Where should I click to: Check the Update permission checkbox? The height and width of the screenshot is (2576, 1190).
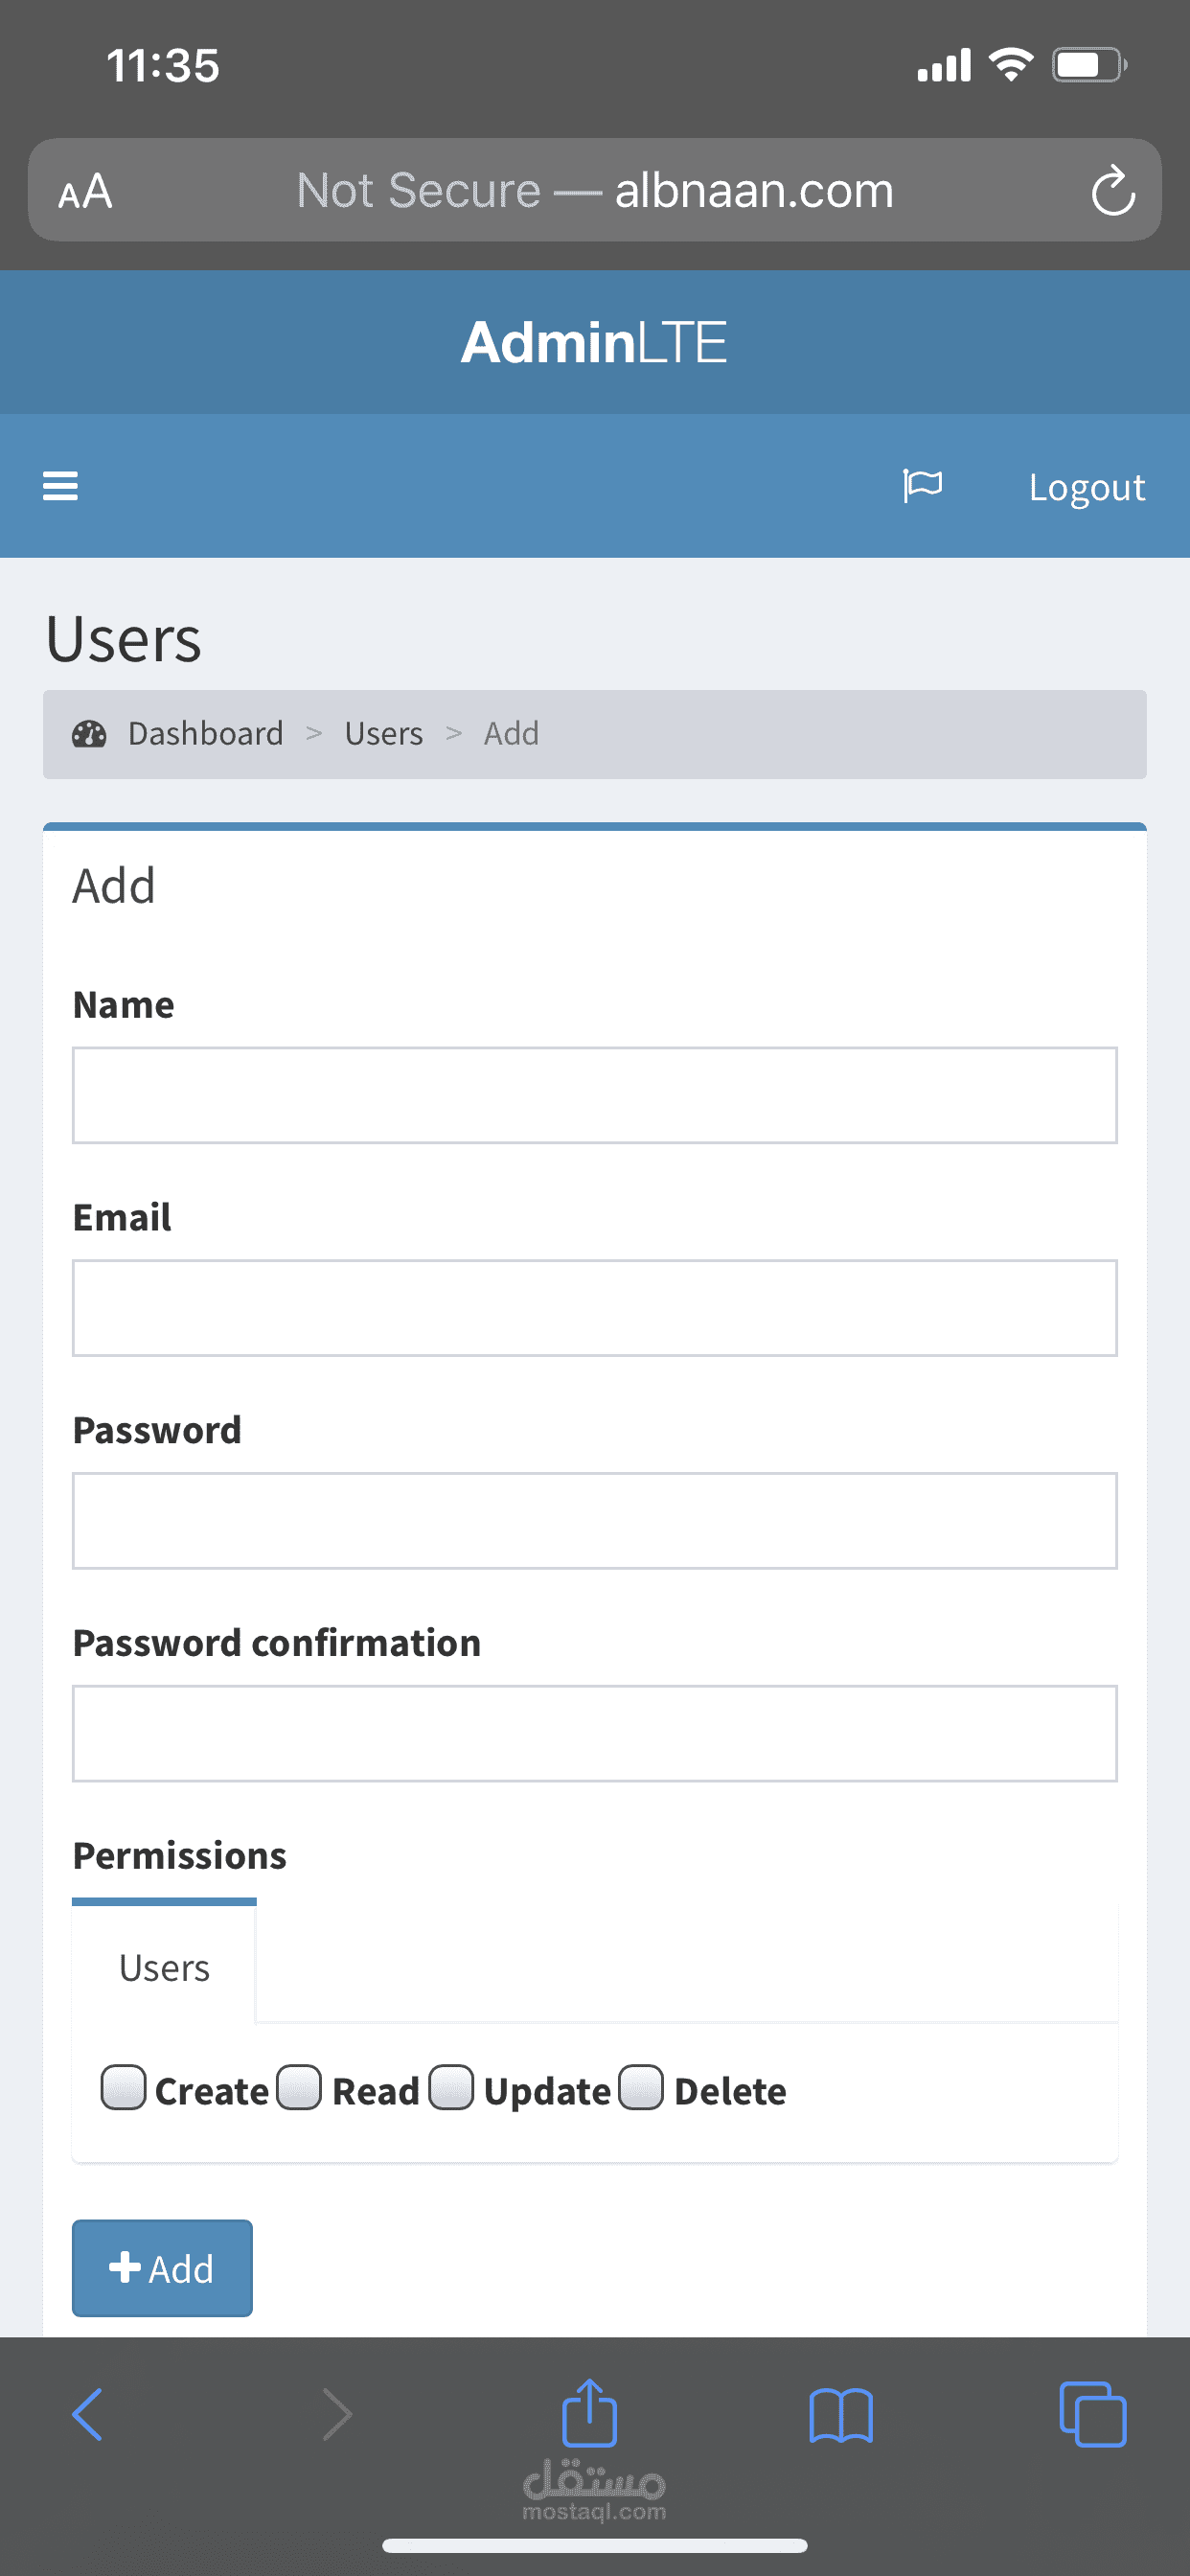(451, 2088)
